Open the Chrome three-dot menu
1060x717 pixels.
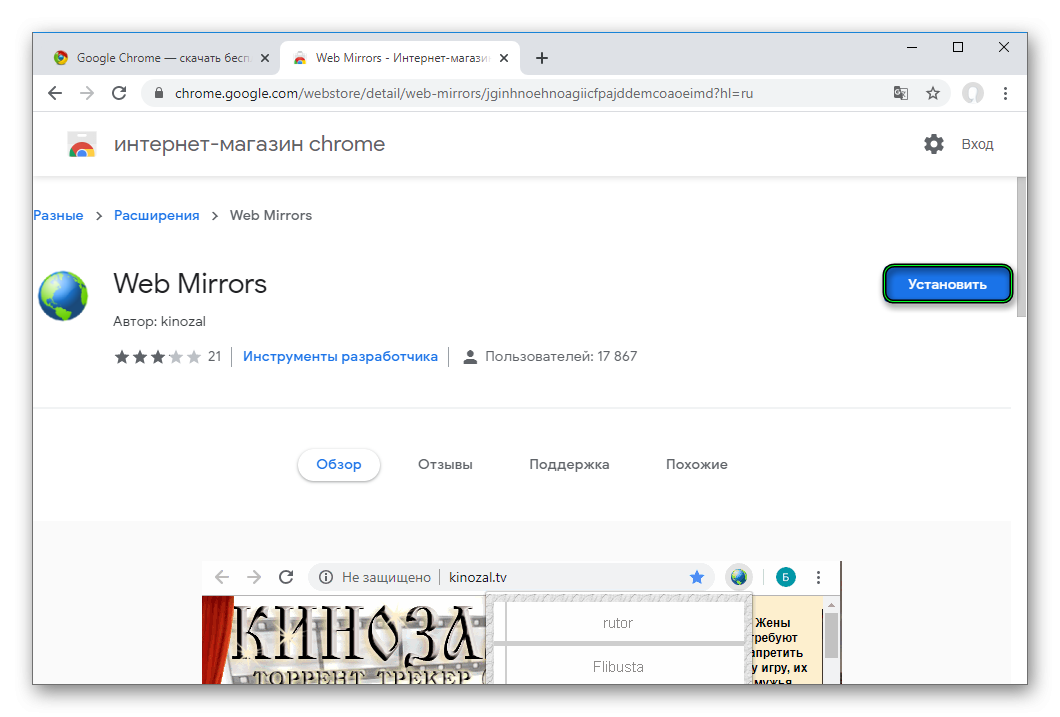[x=1005, y=93]
